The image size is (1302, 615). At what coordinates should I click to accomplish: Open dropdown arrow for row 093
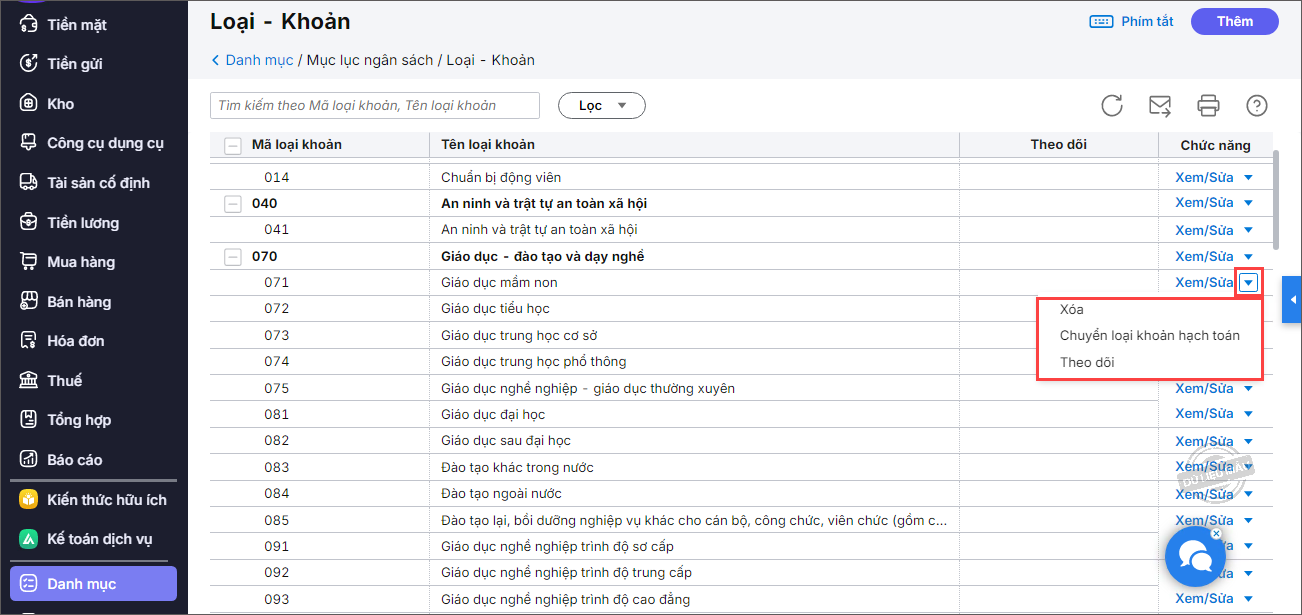point(1248,600)
